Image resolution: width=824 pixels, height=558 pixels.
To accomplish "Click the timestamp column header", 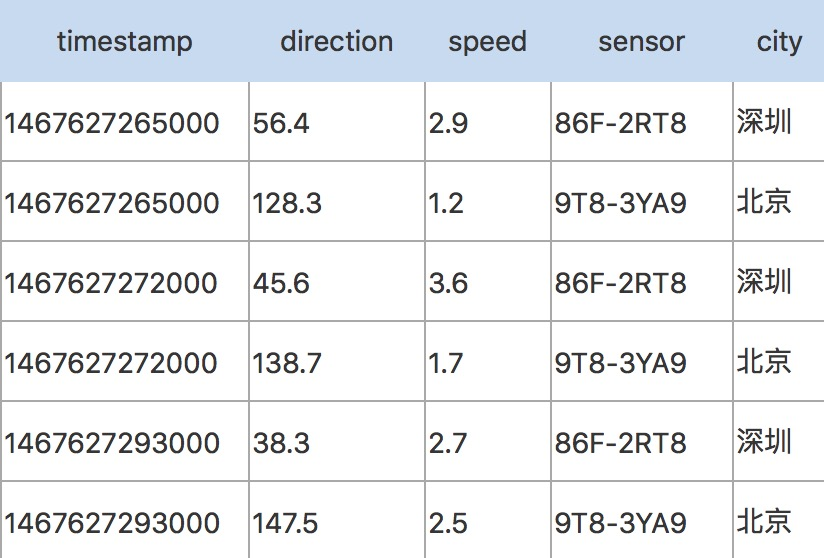I will (x=124, y=42).
